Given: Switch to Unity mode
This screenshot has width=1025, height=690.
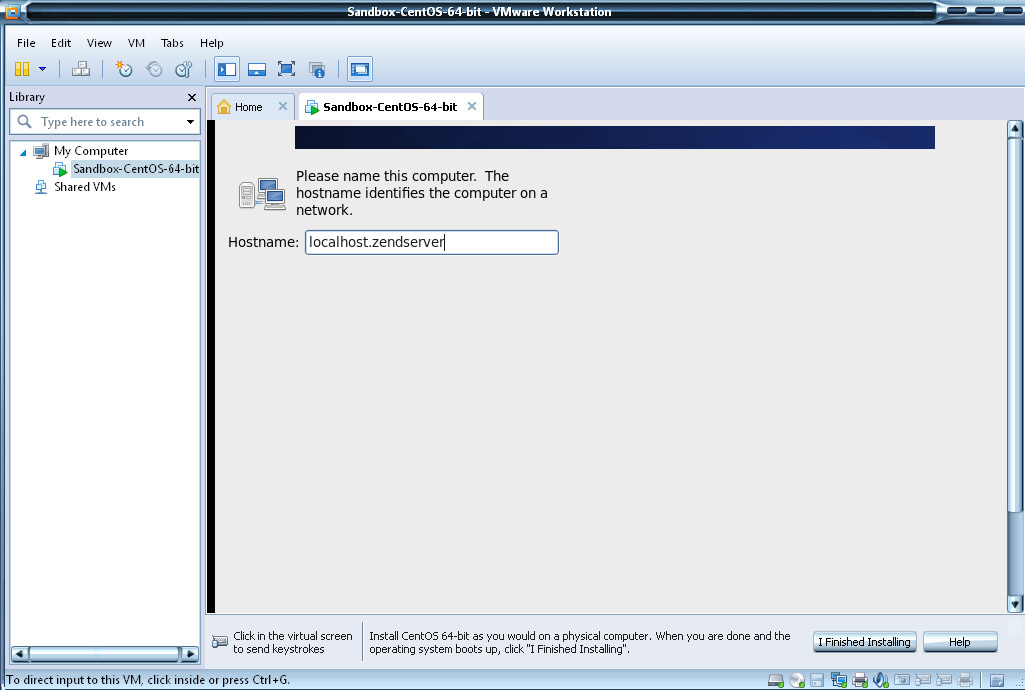Looking at the screenshot, I should pos(317,69).
